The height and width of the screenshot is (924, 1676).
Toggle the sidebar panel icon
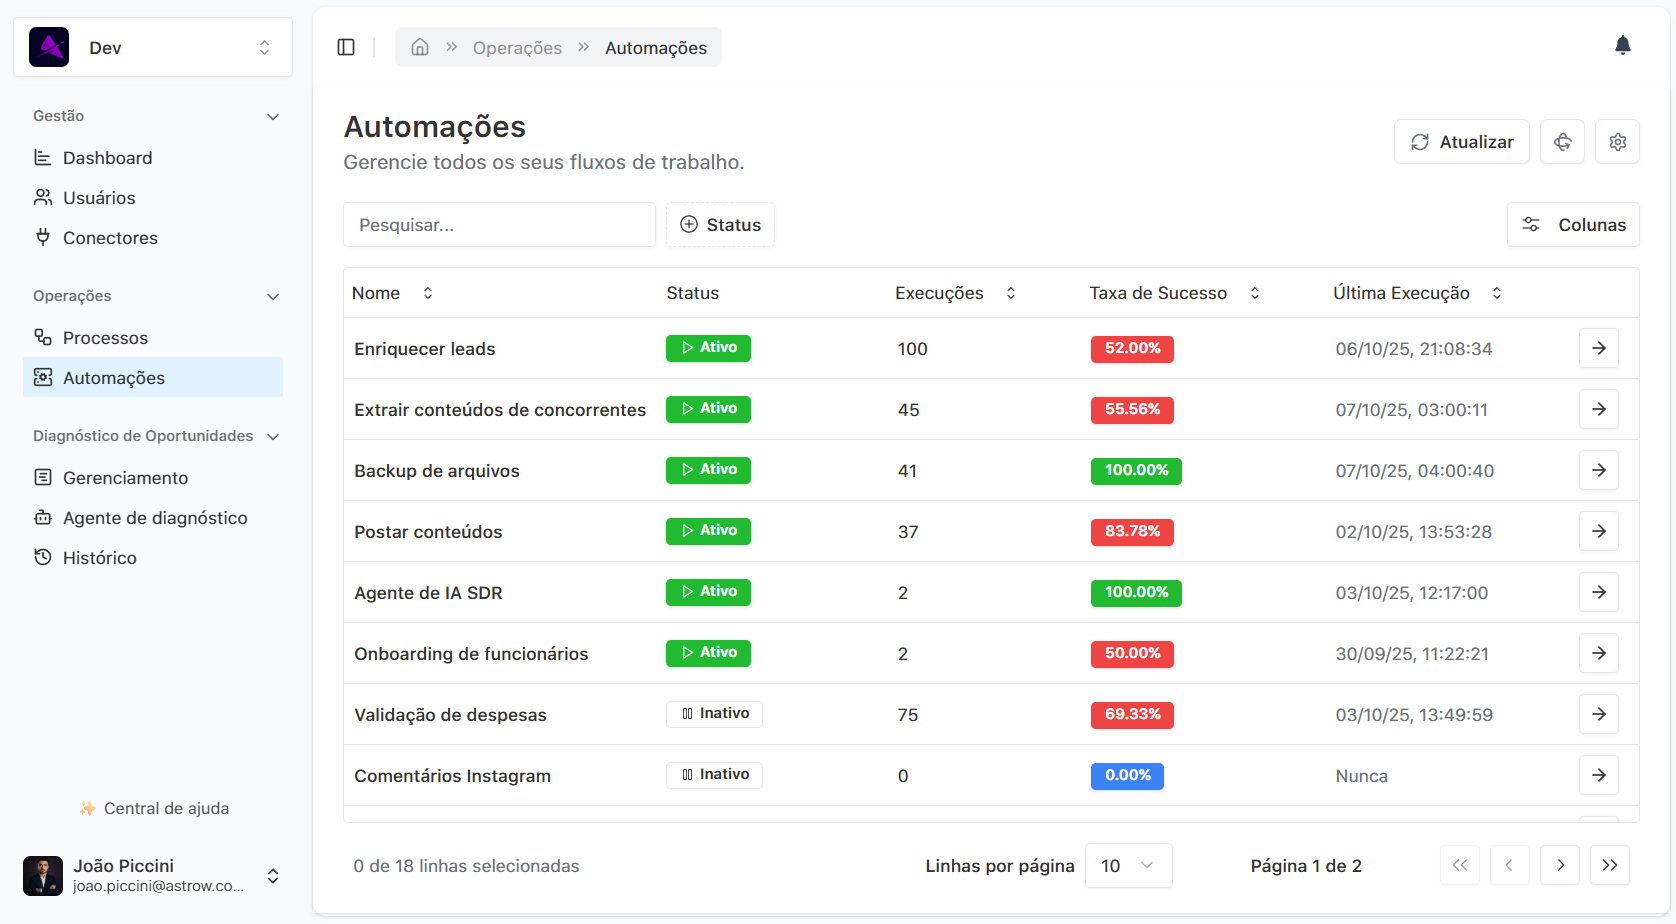click(346, 47)
